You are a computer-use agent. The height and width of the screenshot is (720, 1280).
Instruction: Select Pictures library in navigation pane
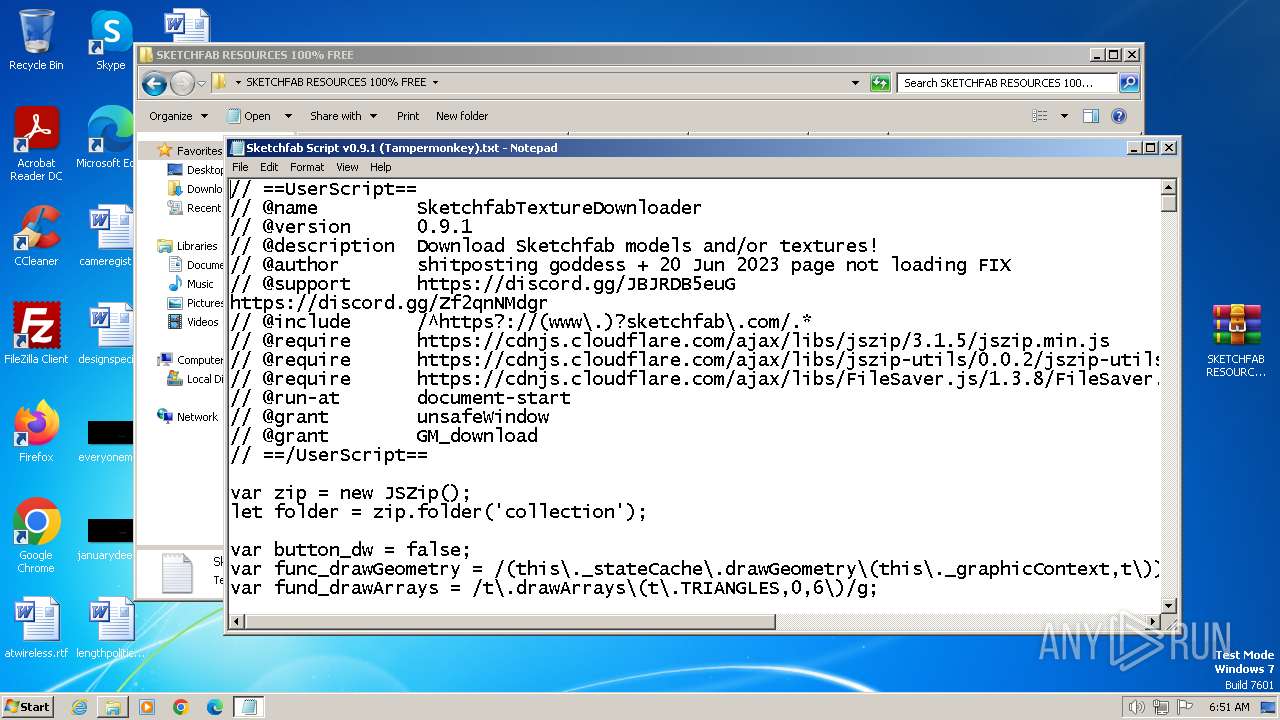196,303
